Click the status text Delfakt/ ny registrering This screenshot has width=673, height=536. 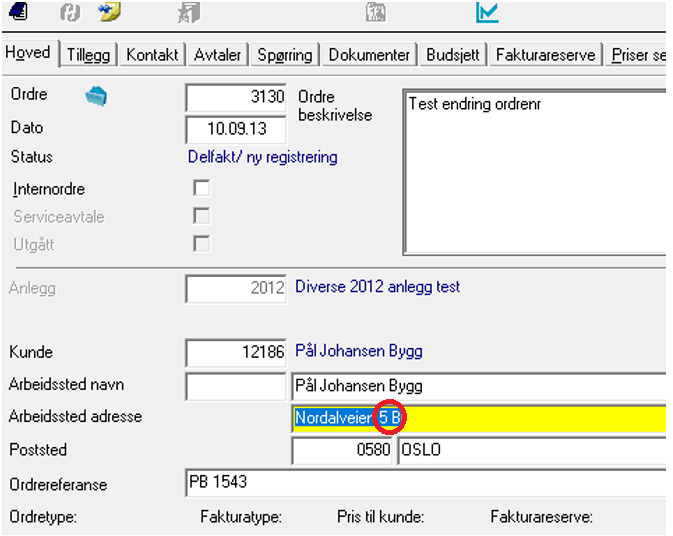coord(263,157)
